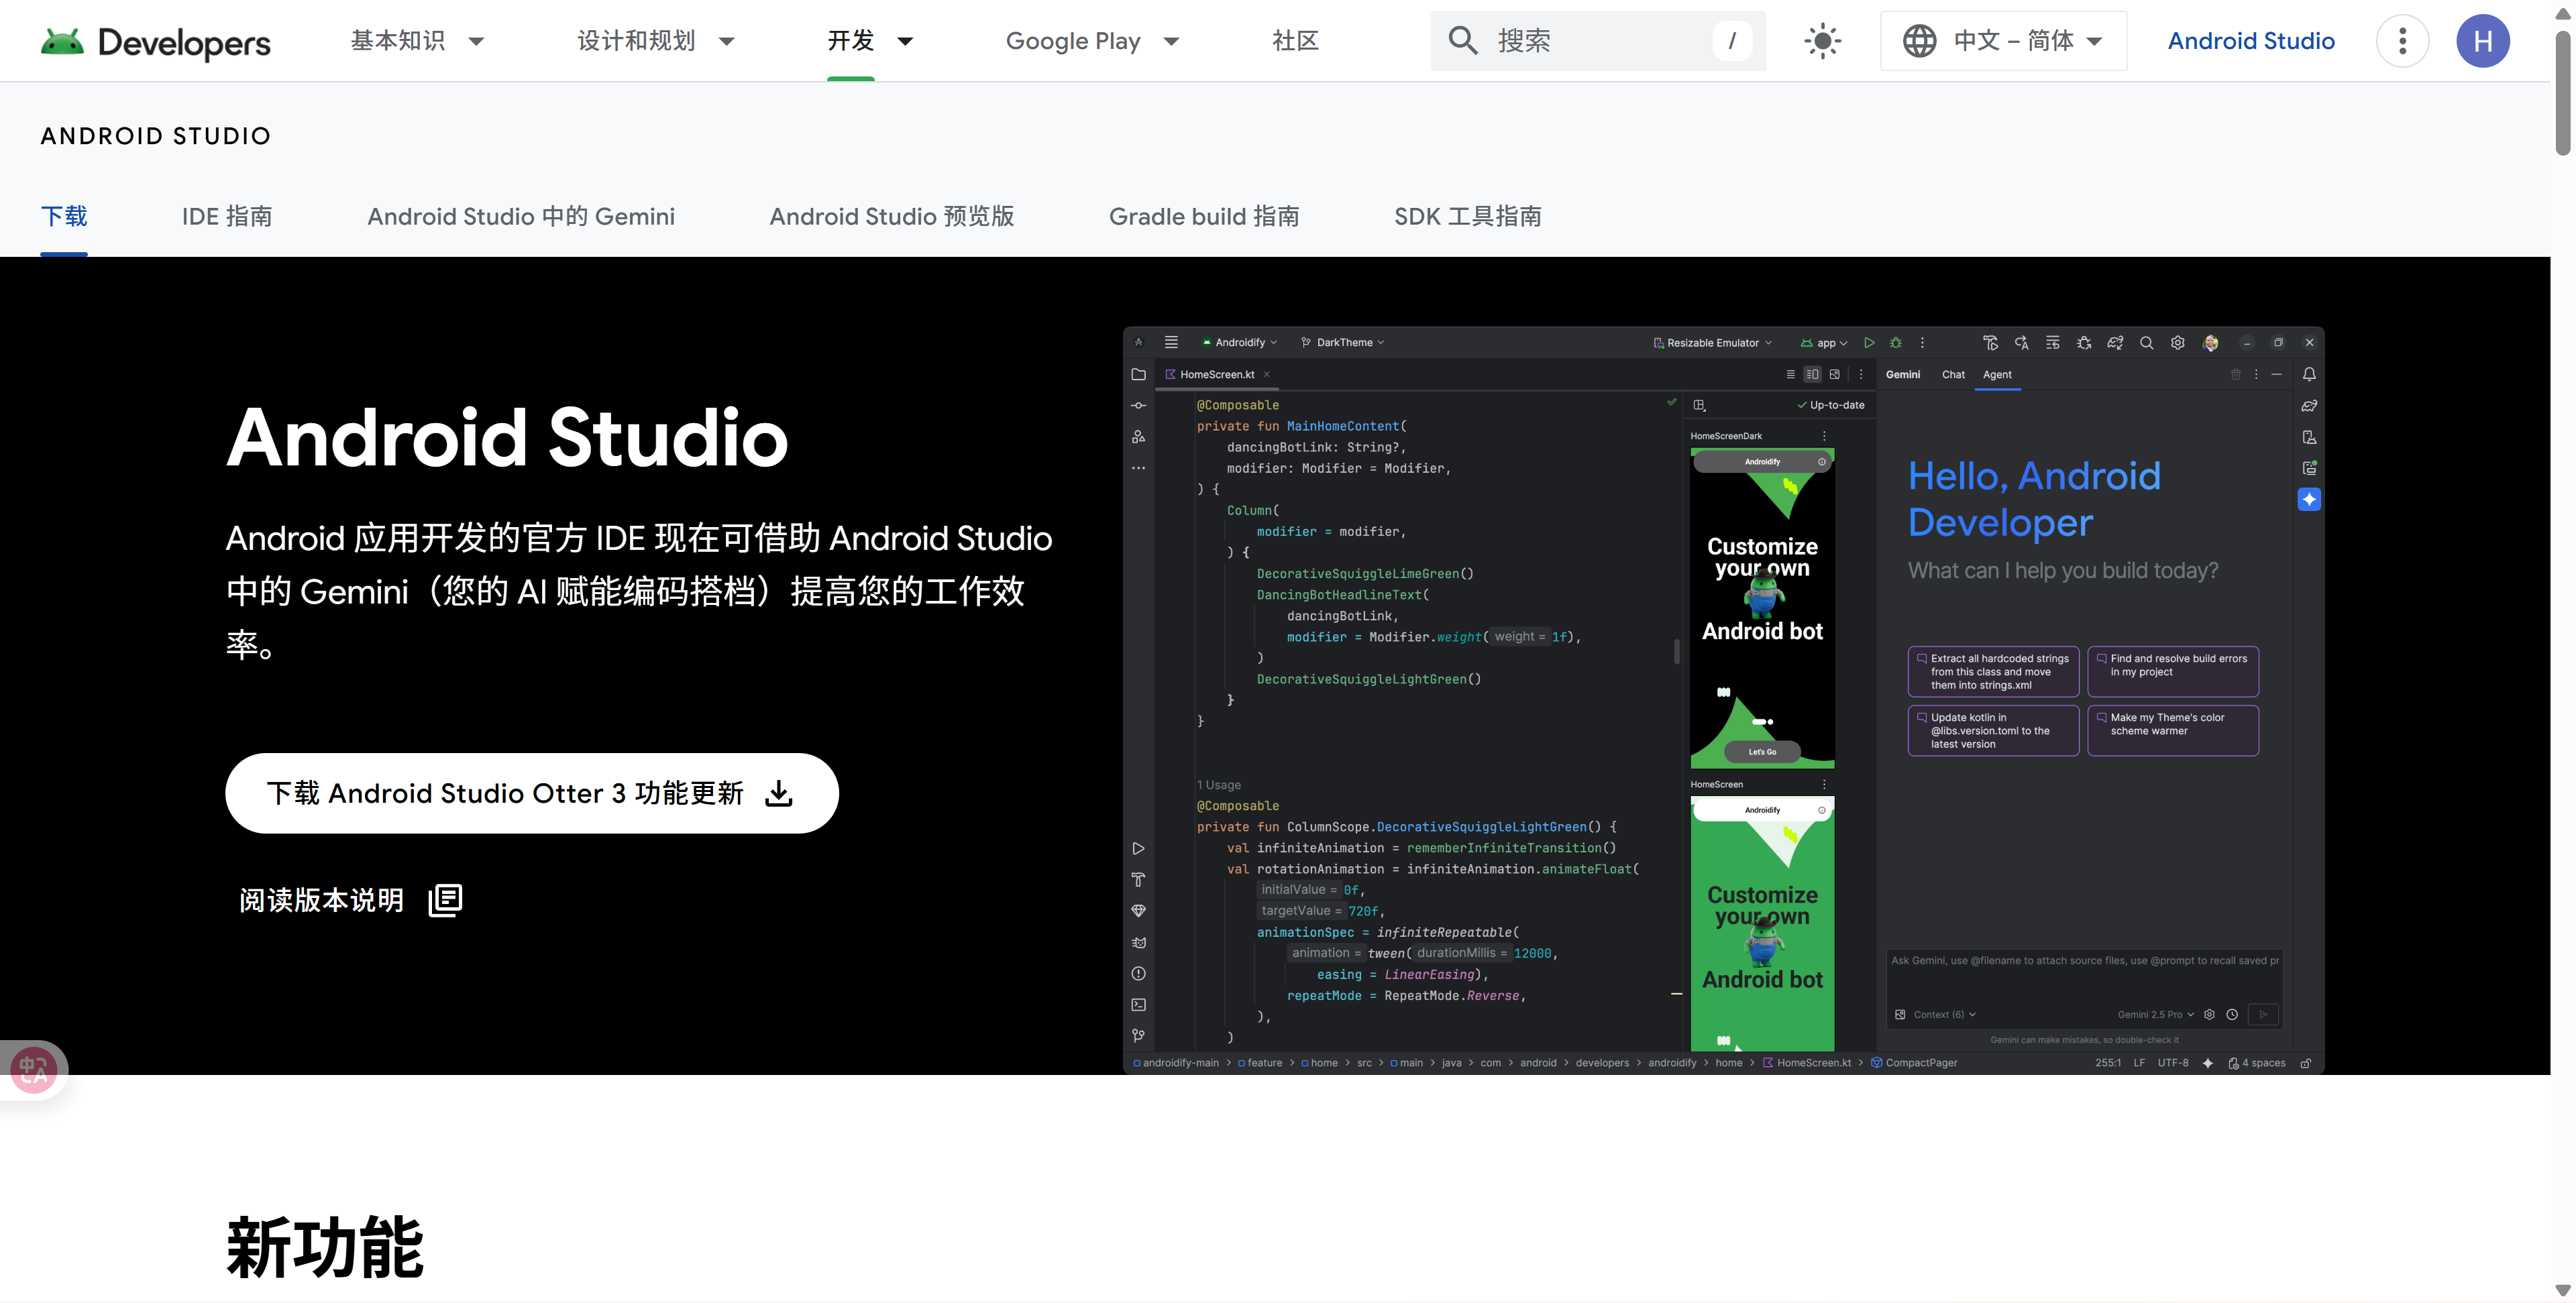Click 下载 Android Studio Otter 3 功能更新 button

coord(505,794)
